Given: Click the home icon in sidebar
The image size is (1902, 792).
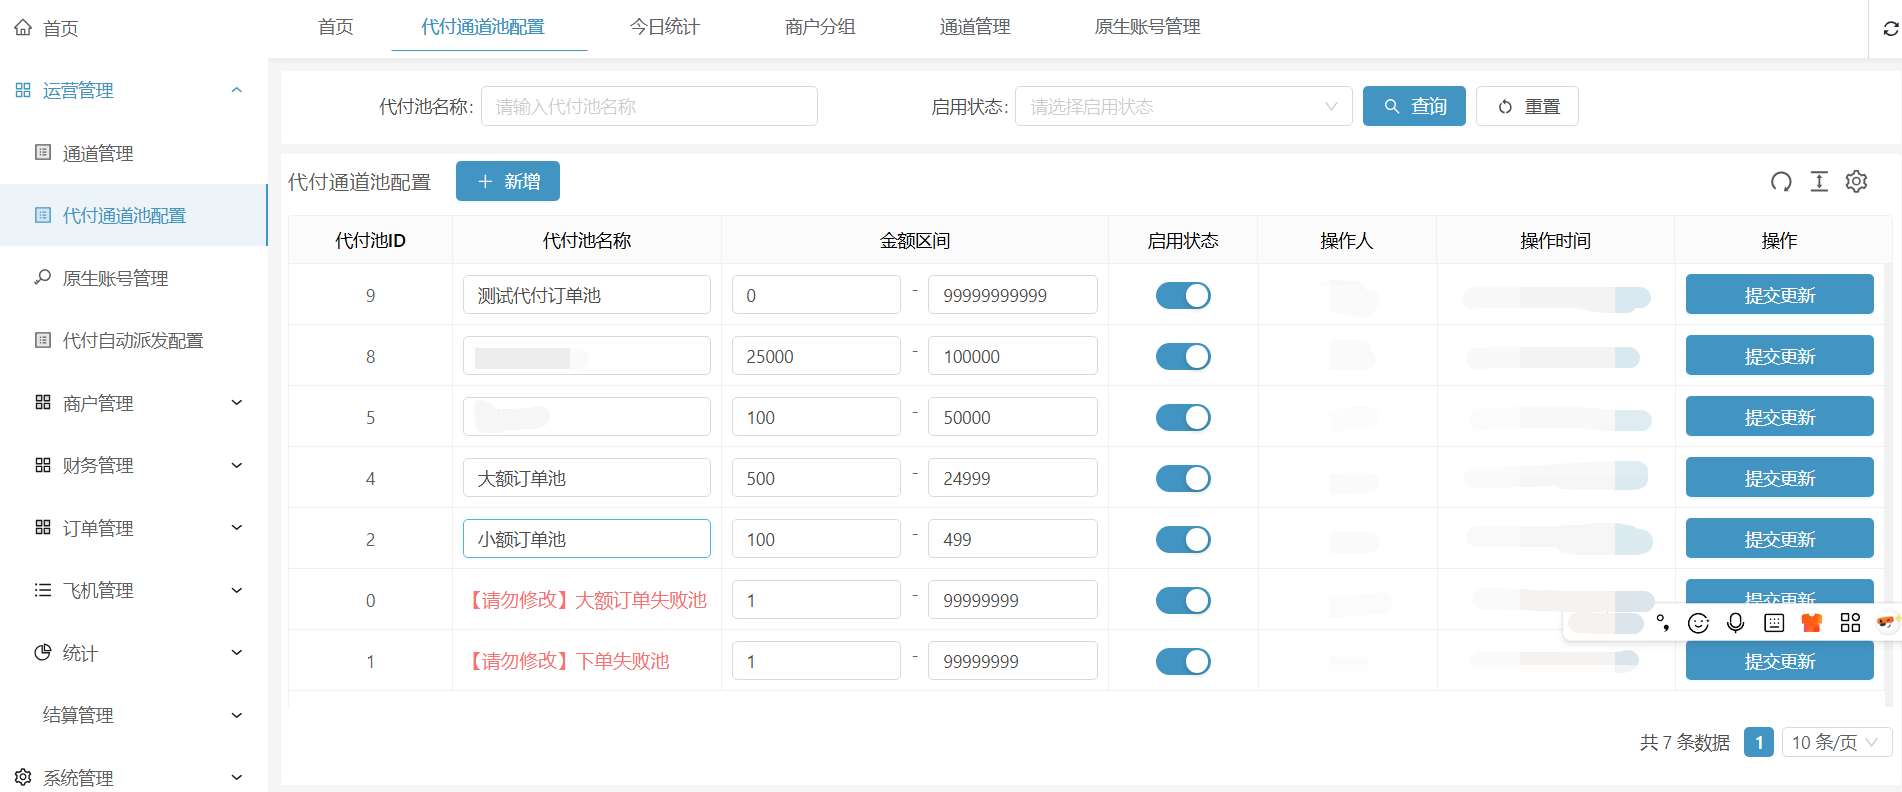Looking at the screenshot, I should [23, 28].
